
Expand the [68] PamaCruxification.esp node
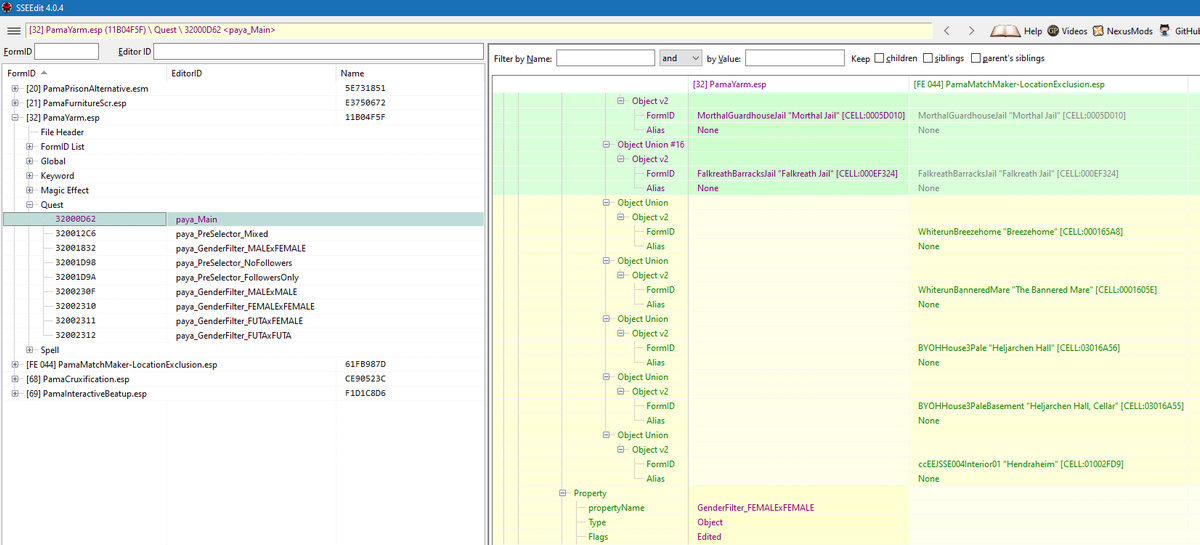15,379
